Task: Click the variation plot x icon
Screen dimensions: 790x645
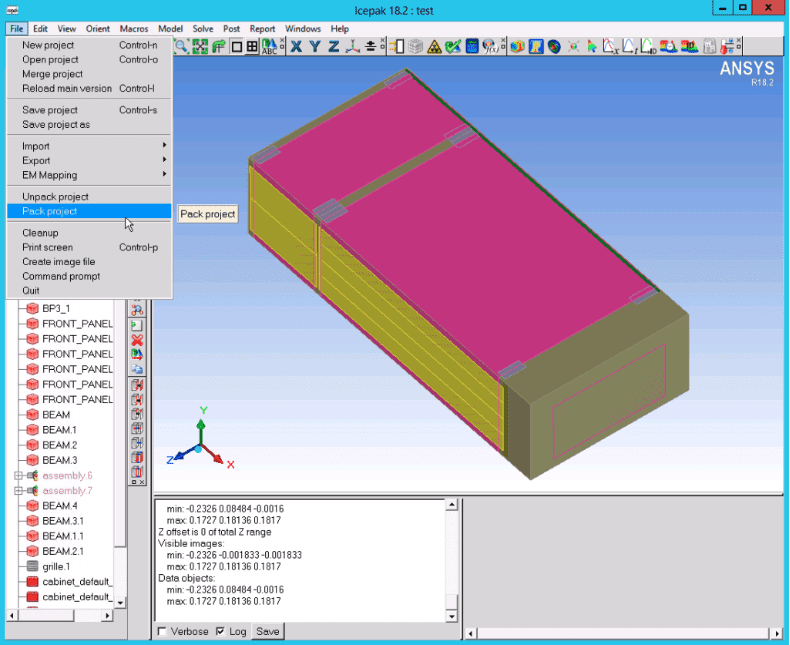Action: point(611,47)
